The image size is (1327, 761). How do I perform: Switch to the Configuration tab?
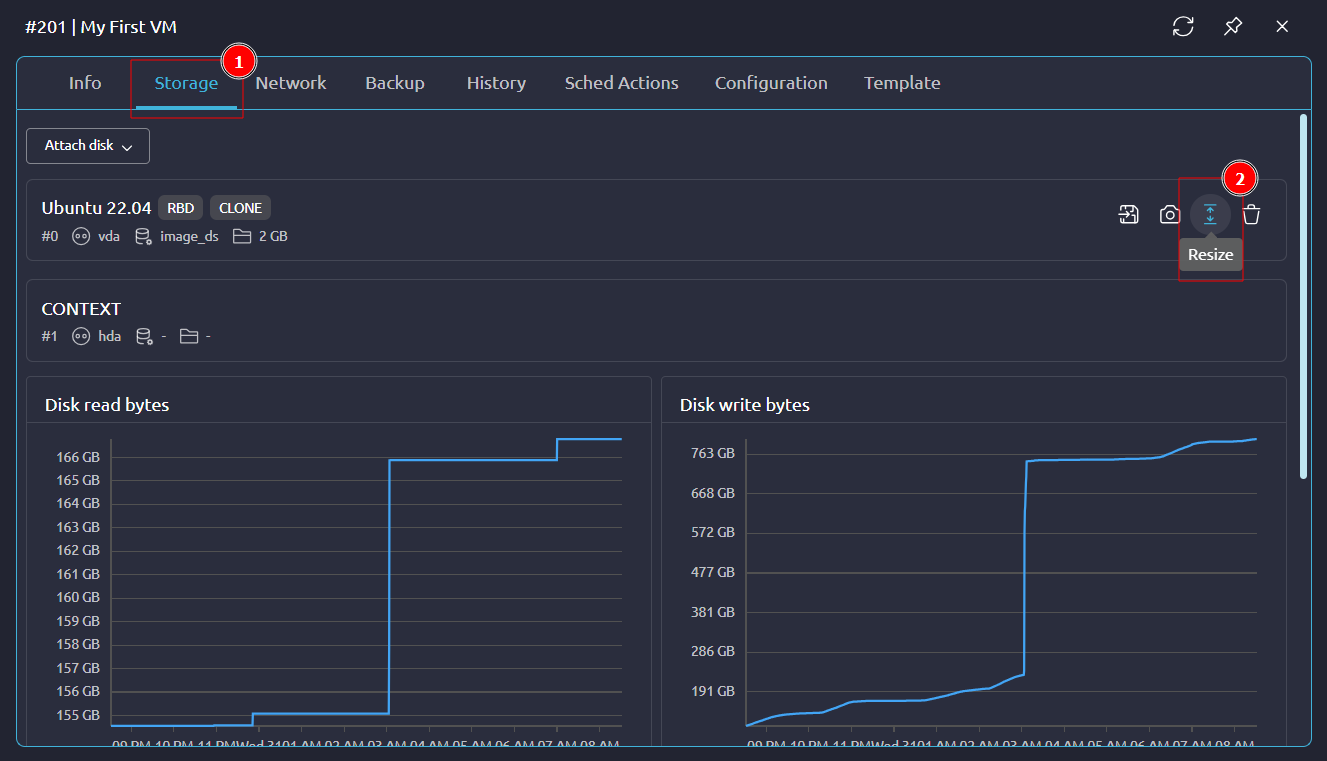(x=771, y=83)
